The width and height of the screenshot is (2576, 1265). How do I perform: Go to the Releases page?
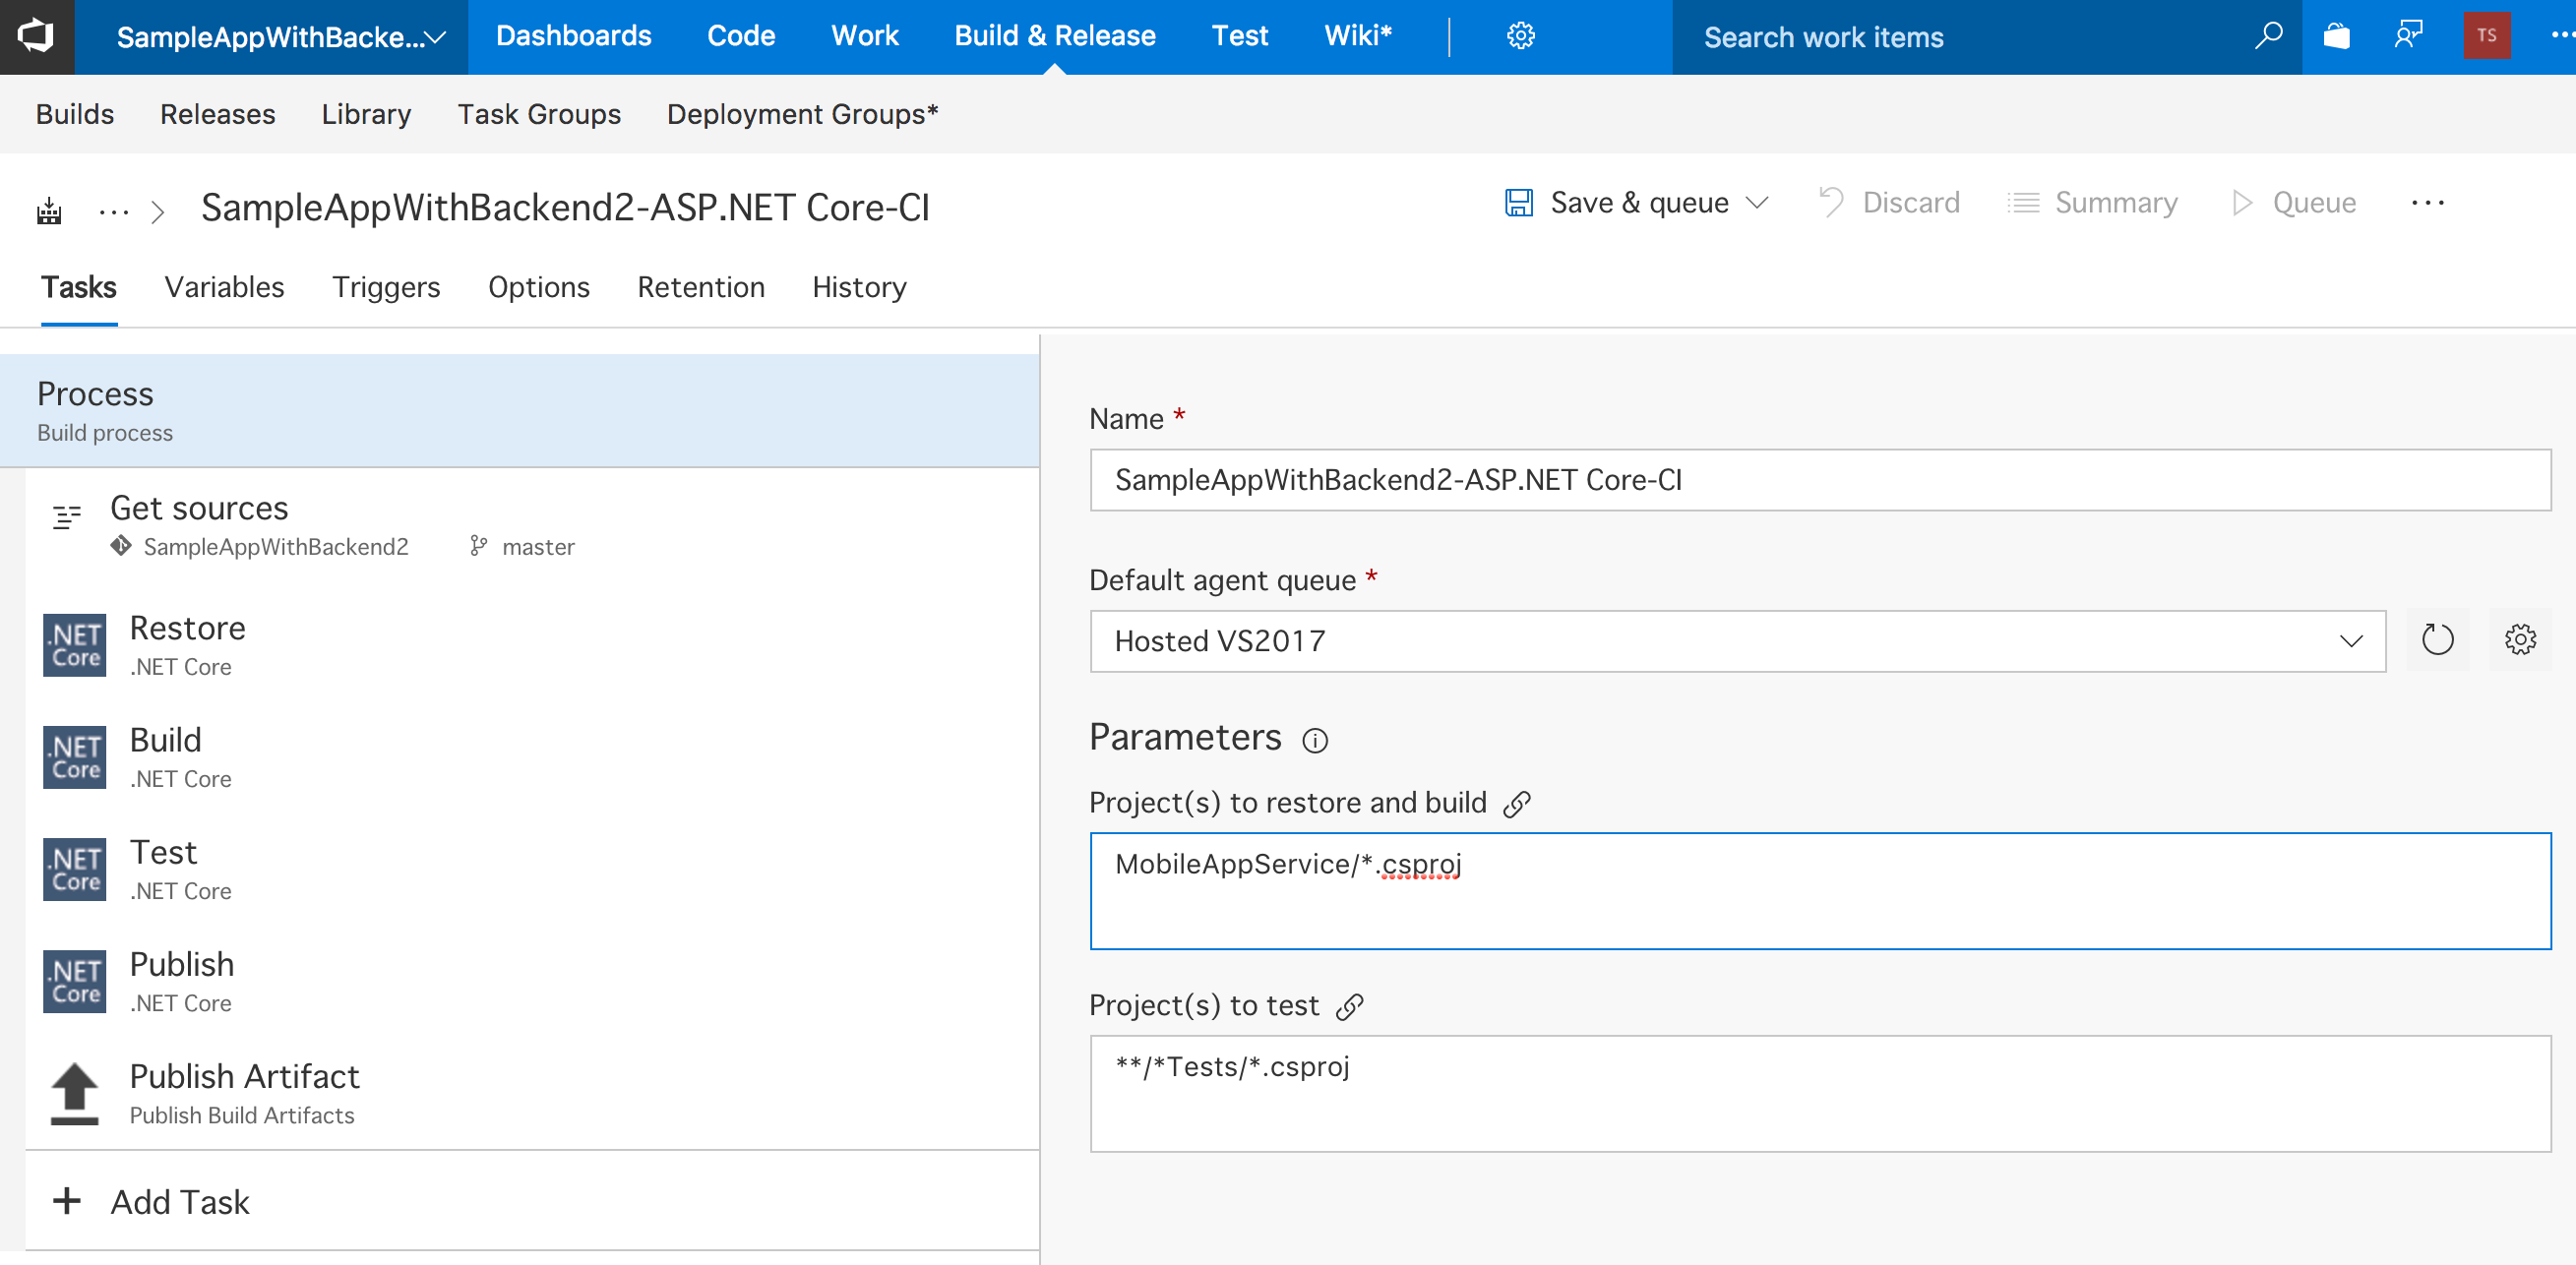pos(218,114)
